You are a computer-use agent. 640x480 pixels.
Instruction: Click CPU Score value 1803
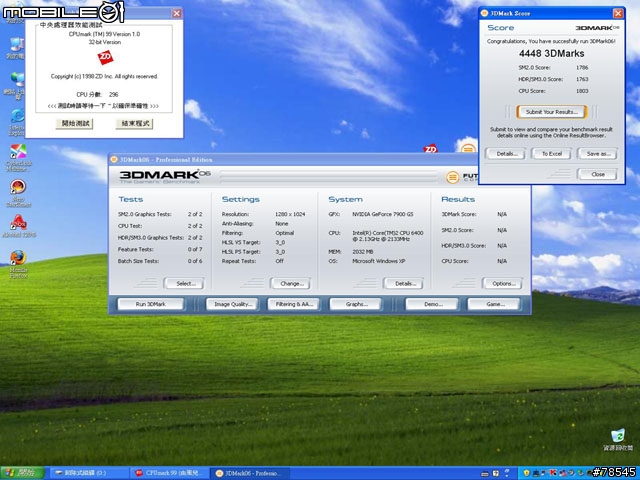pyautogui.click(x=582, y=91)
